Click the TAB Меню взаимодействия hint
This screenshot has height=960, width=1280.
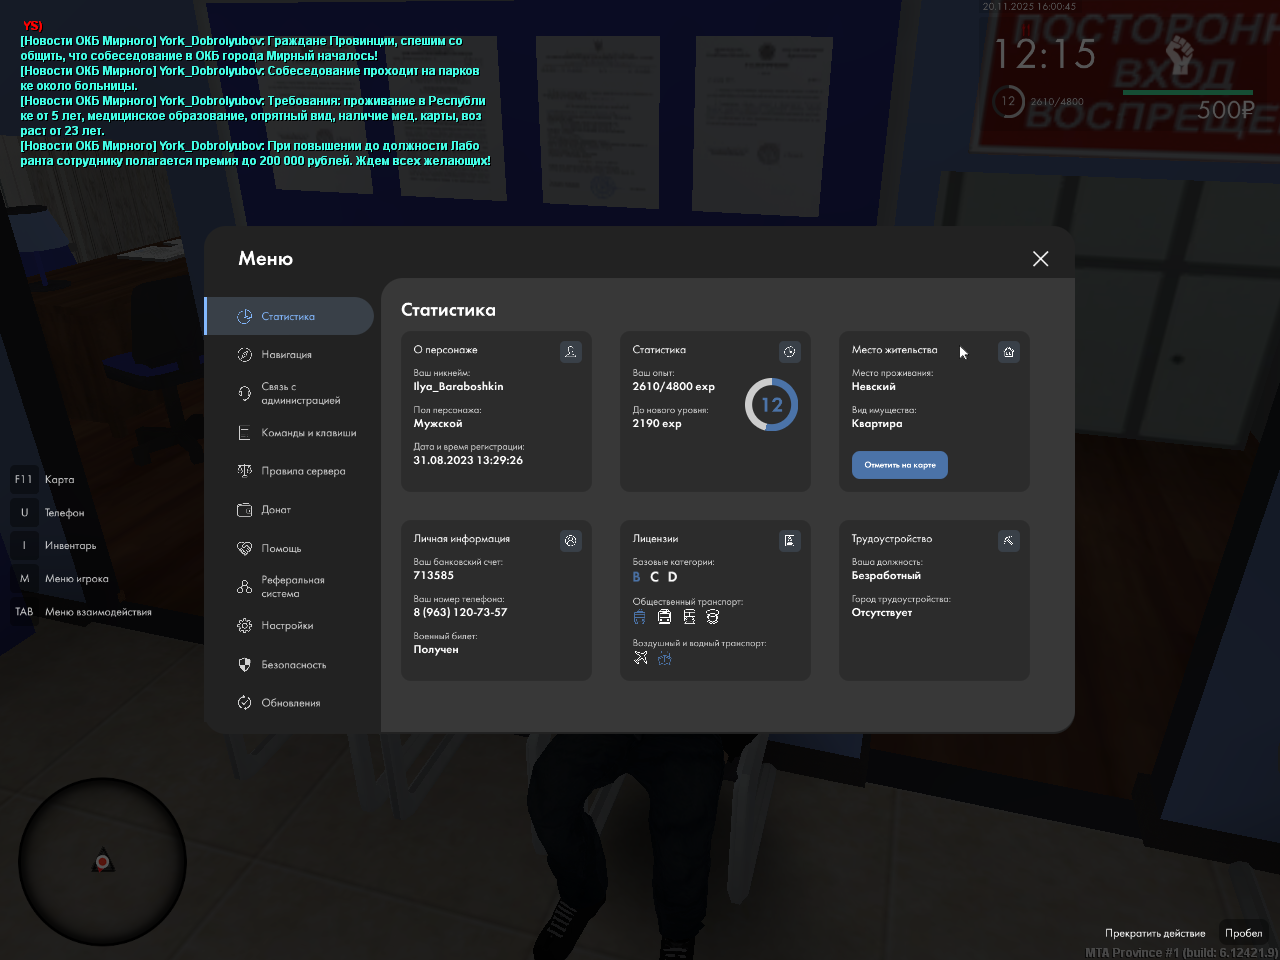pyautogui.click(x=82, y=612)
